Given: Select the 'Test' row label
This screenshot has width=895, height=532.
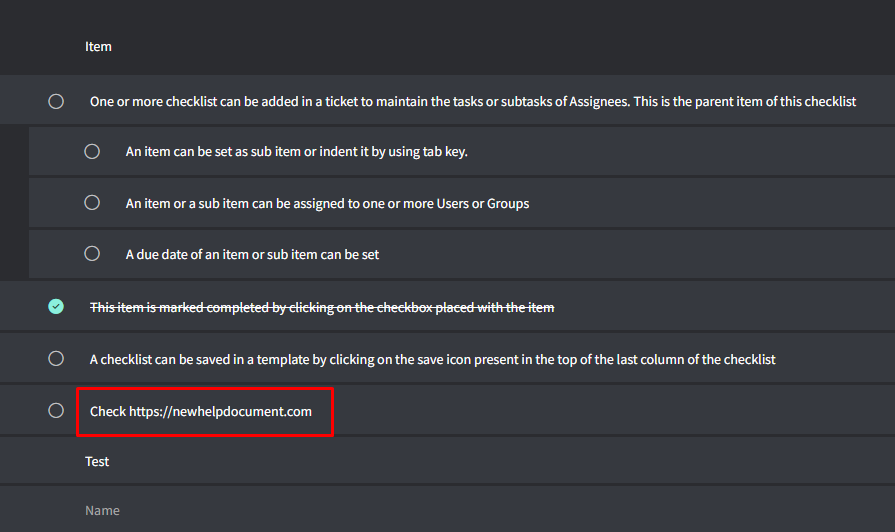Looking at the screenshot, I should 97,461.
